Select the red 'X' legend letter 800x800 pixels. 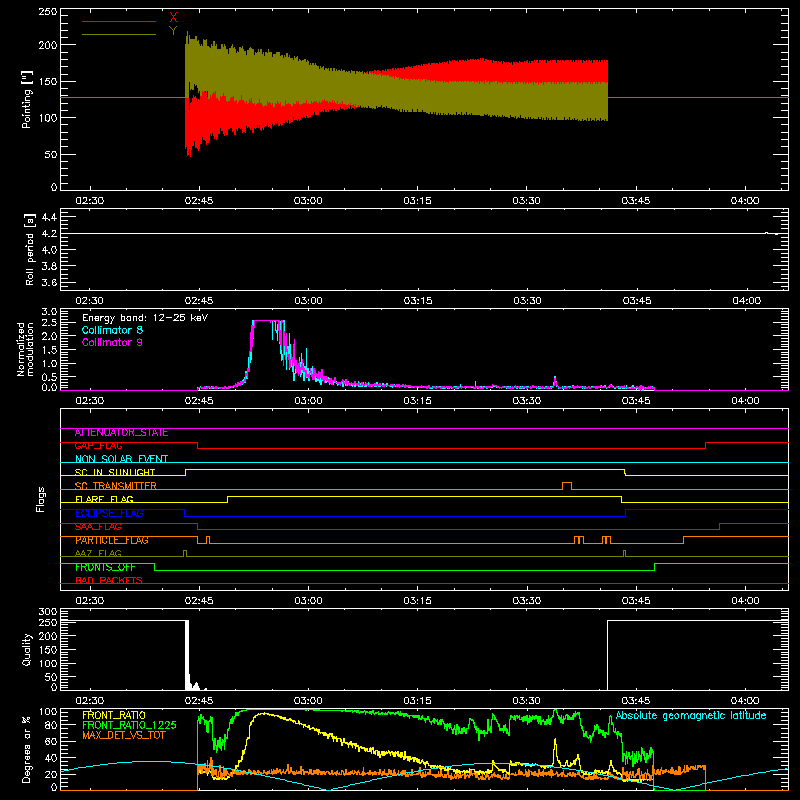173,17
